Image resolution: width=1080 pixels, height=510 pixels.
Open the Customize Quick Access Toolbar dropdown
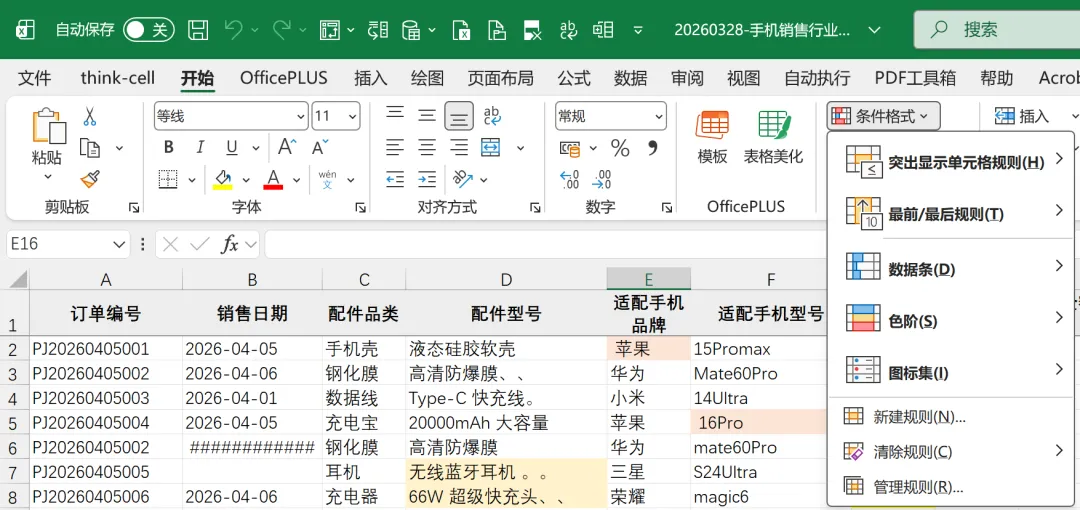(x=638, y=30)
